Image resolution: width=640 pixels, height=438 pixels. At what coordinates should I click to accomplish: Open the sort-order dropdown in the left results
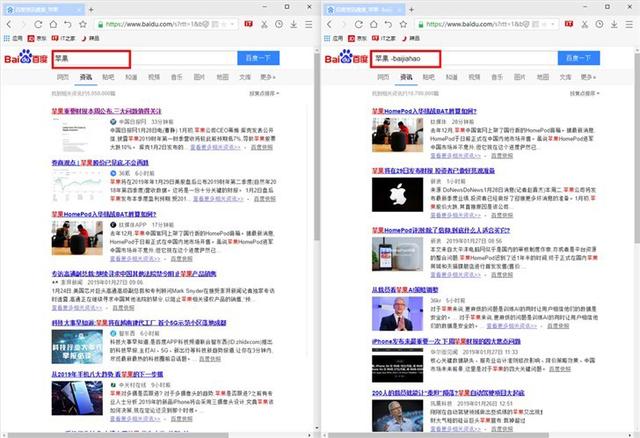click(264, 93)
